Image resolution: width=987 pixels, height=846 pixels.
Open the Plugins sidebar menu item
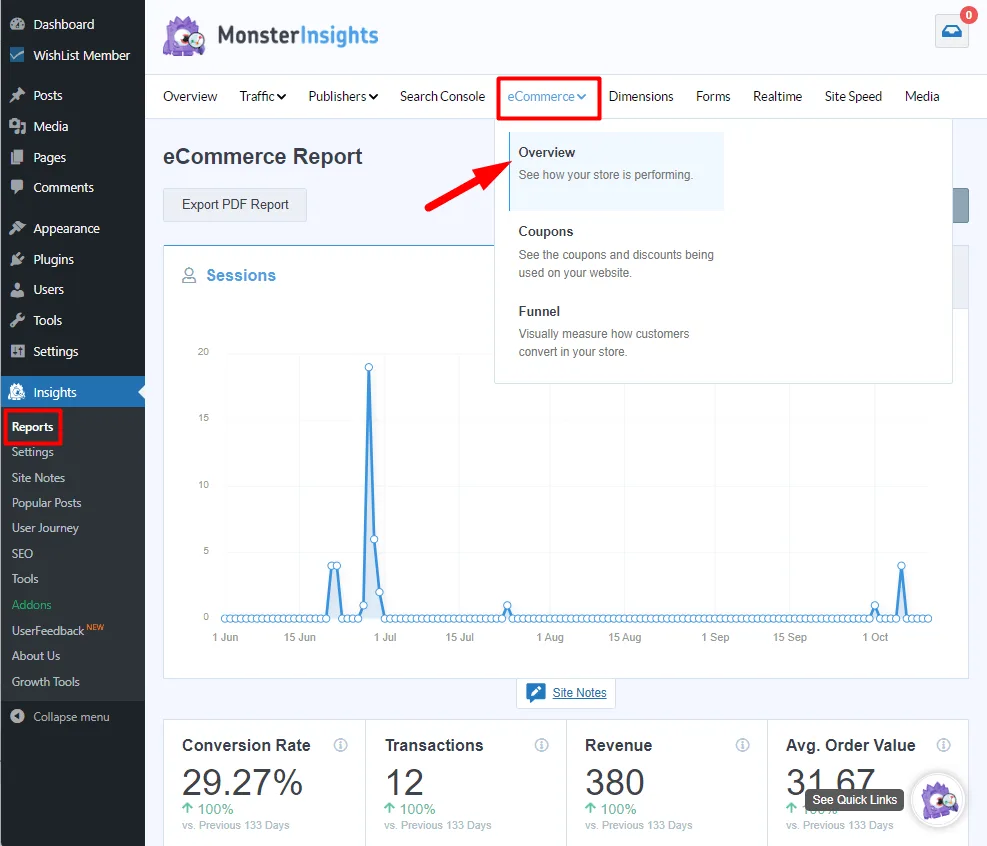pyautogui.click(x=53, y=259)
